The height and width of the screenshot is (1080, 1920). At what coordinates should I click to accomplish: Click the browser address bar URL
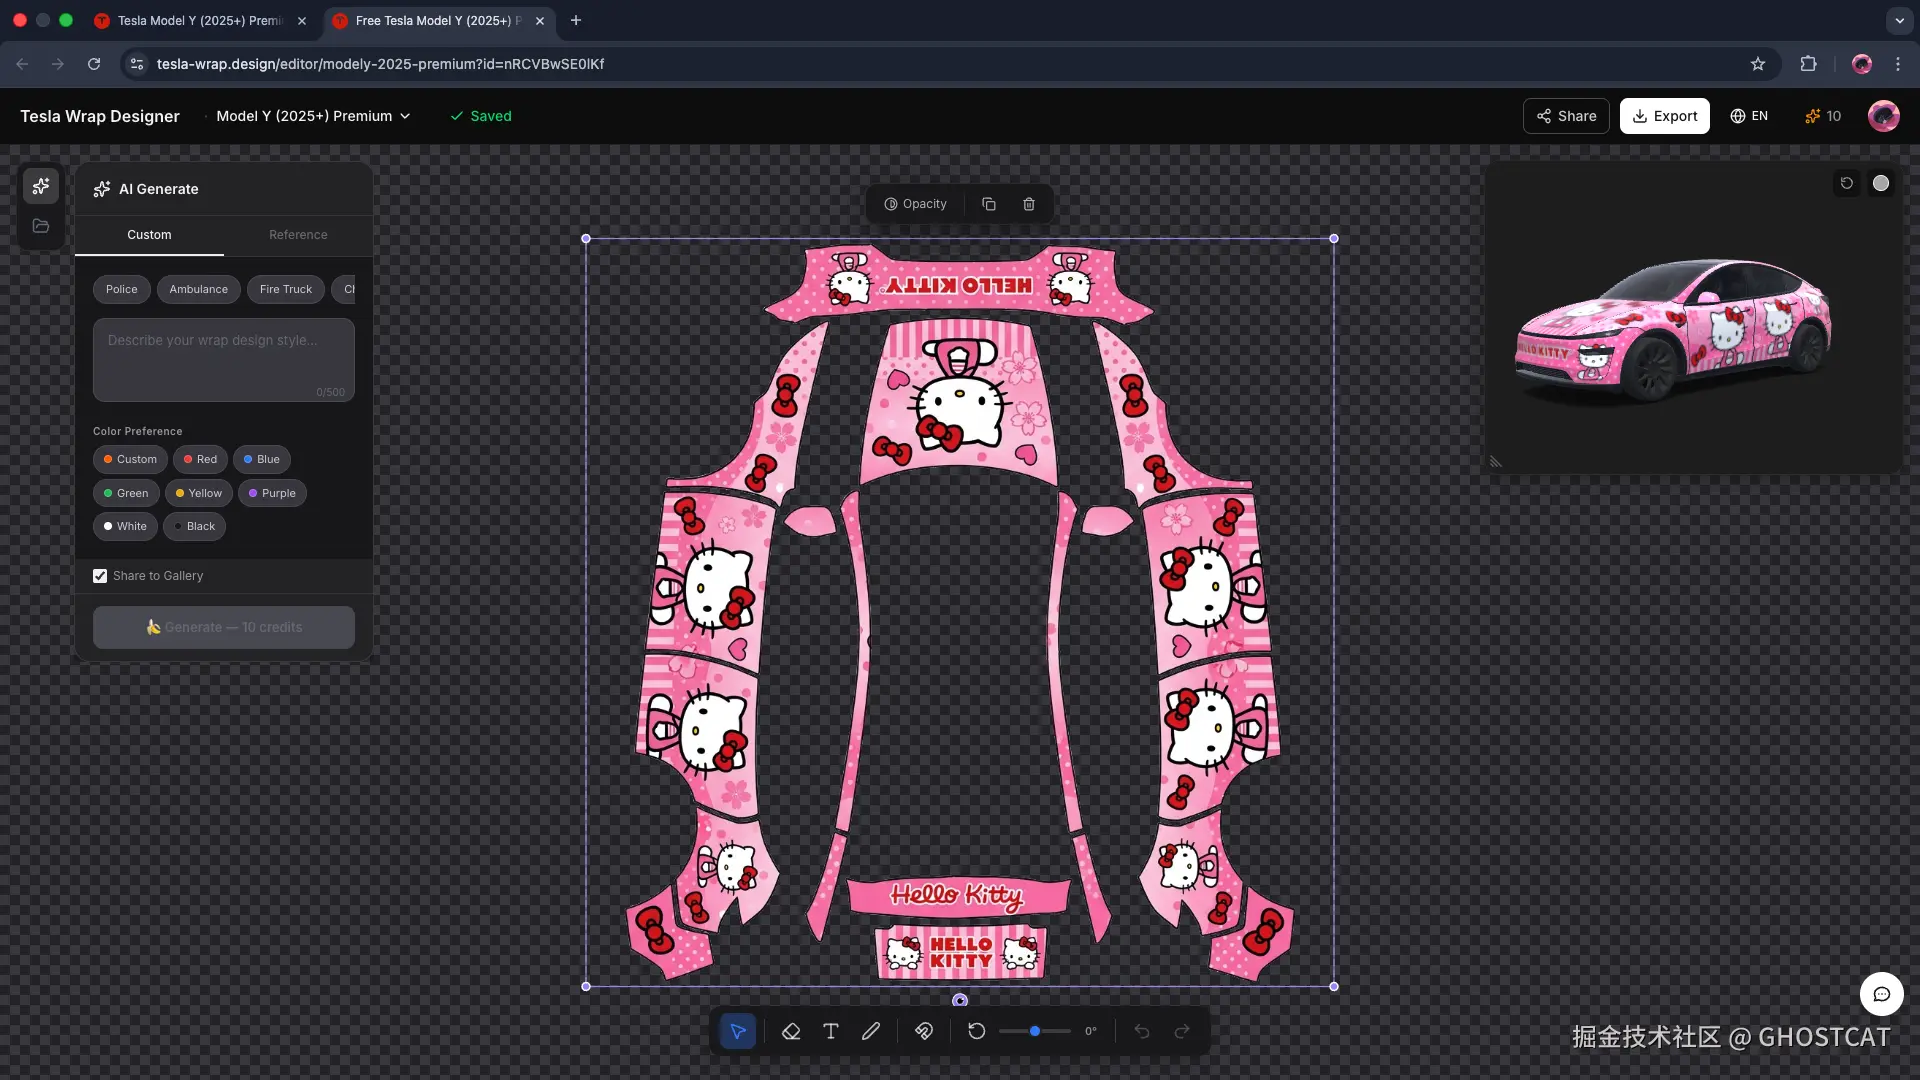[x=380, y=64]
